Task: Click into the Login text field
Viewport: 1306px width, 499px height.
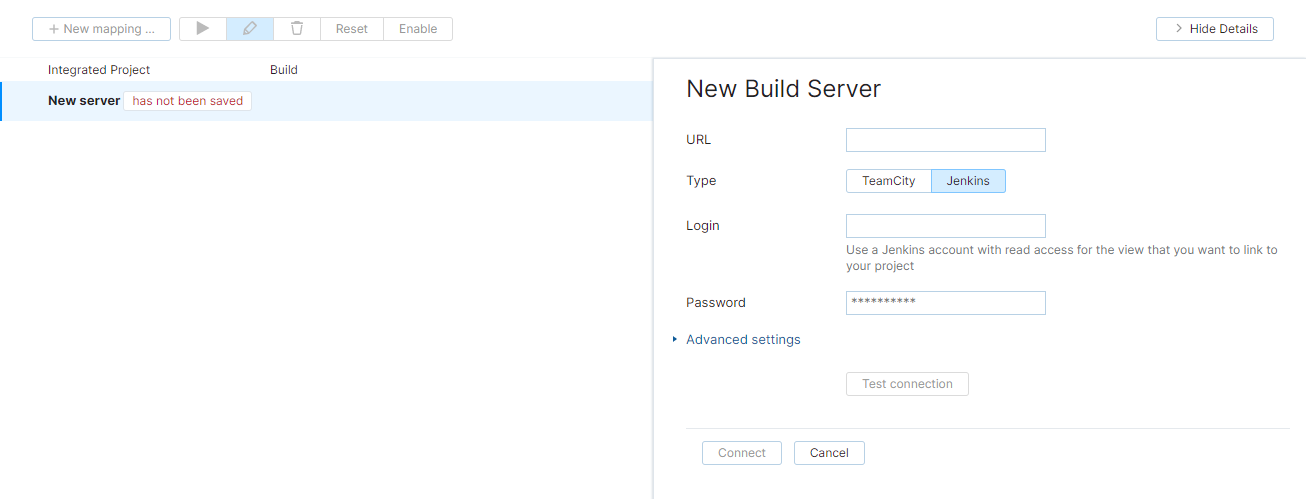Action: pyautogui.click(x=945, y=226)
